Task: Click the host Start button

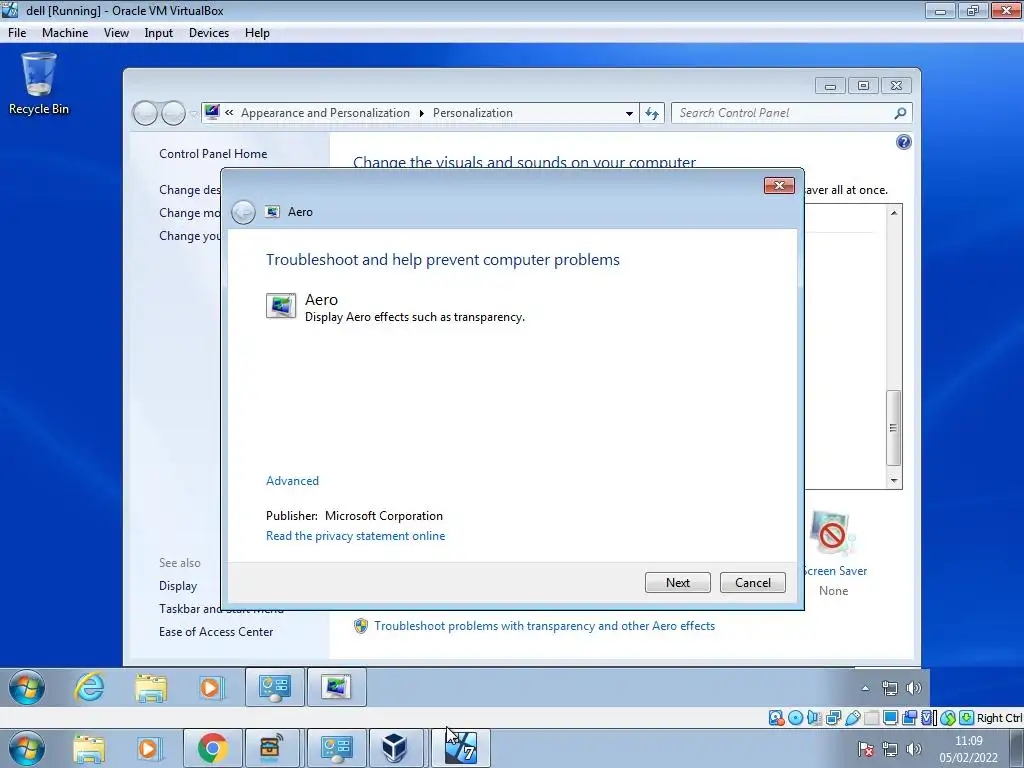Action: (27, 748)
